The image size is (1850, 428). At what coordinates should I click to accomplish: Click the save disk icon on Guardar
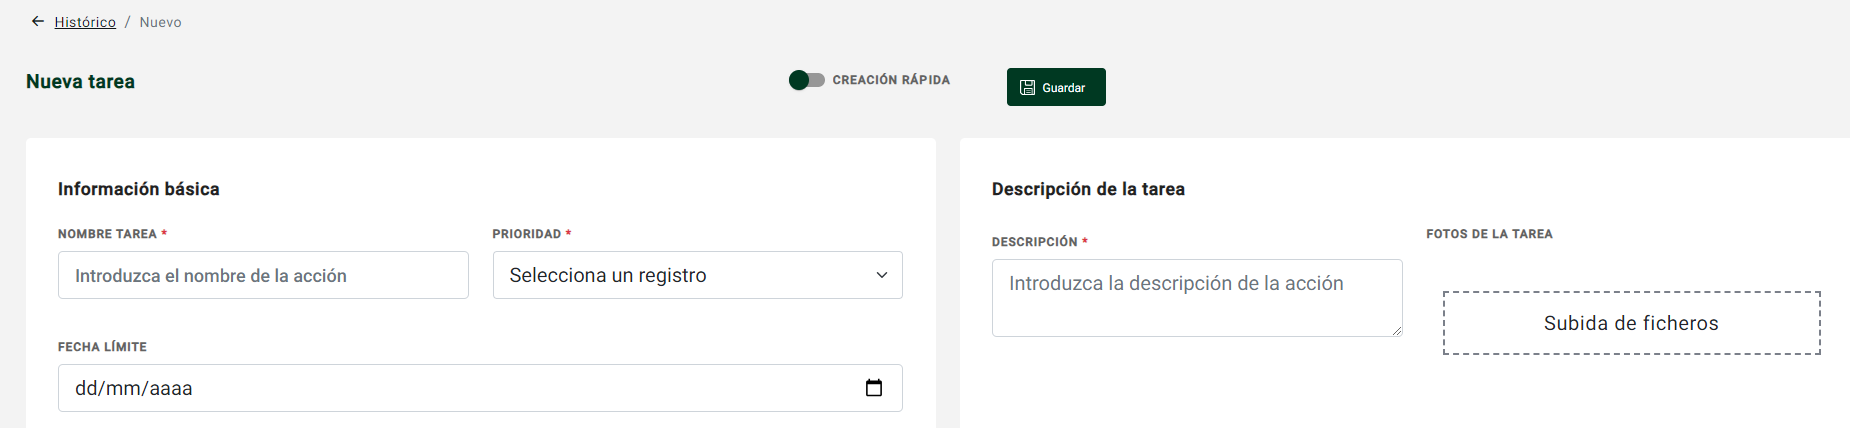(x=1027, y=88)
